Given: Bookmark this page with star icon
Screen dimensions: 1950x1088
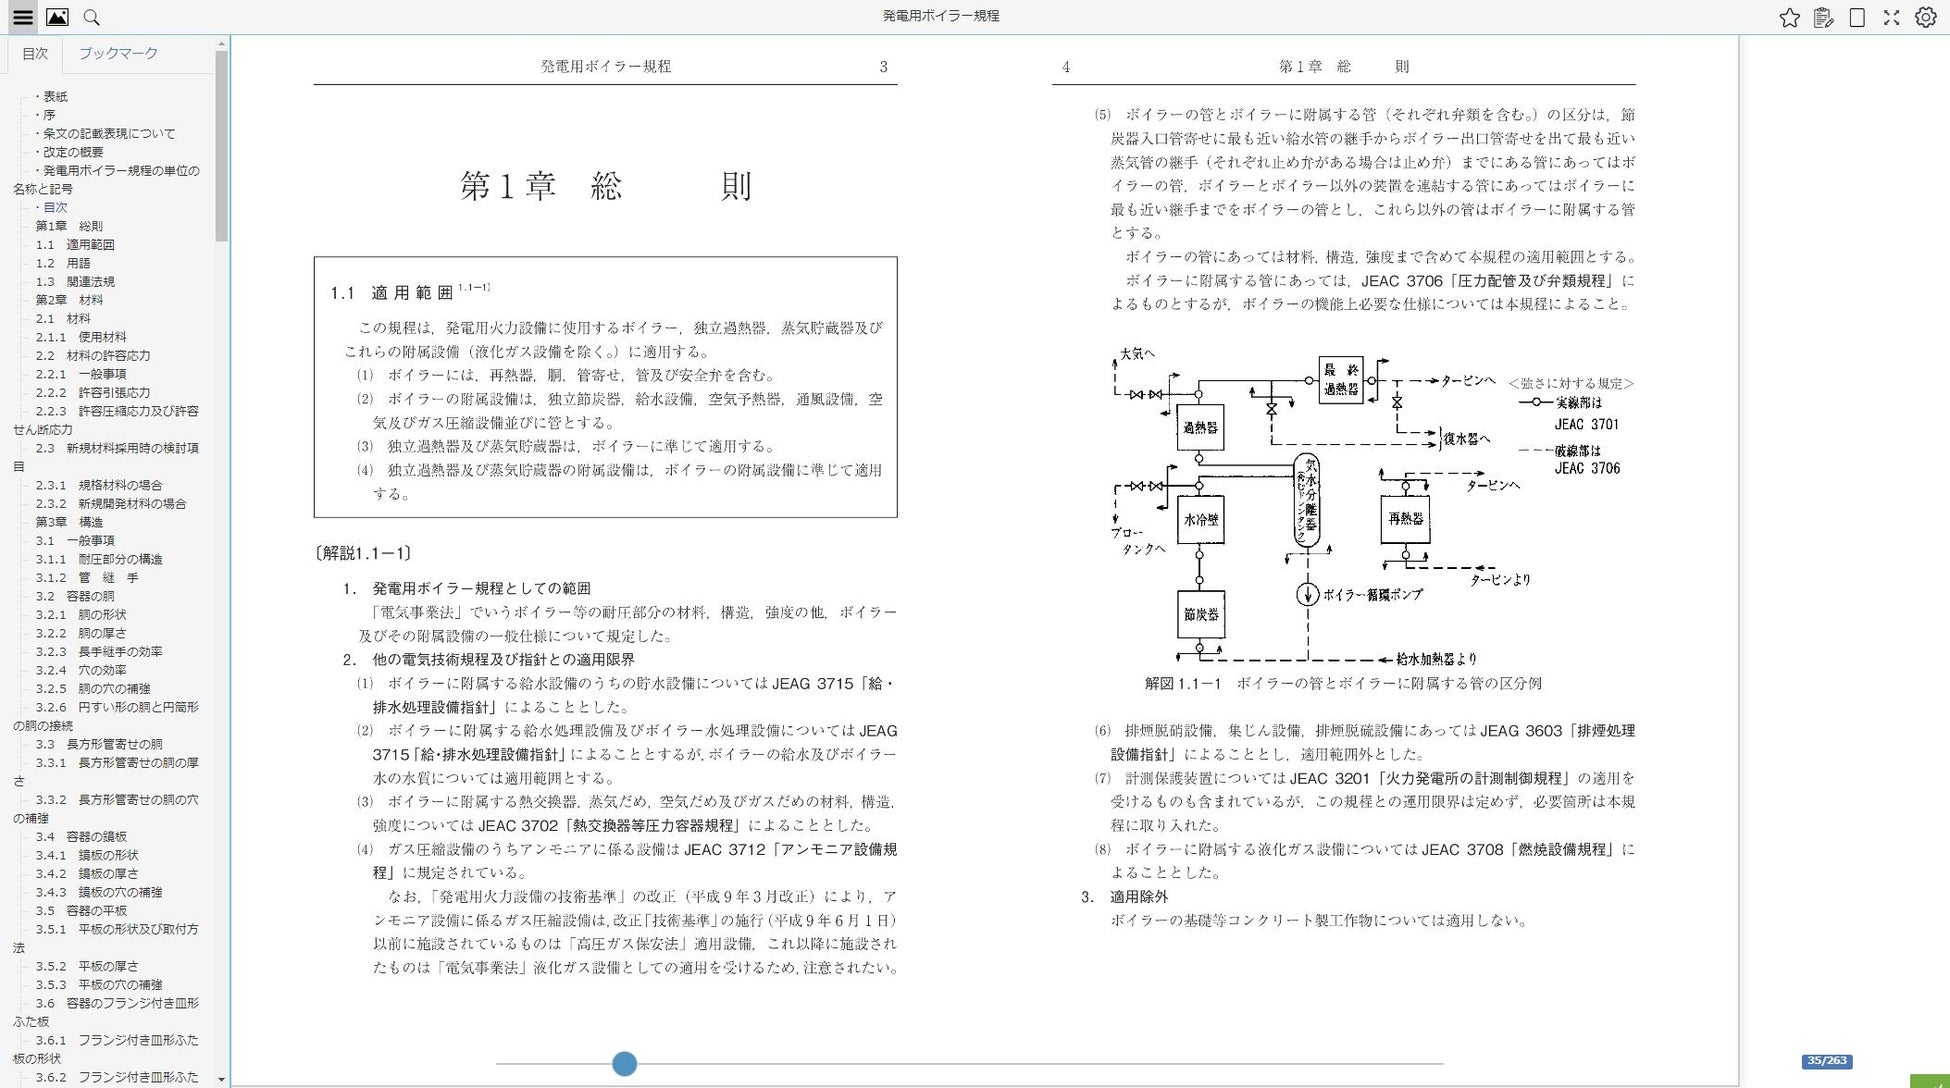Looking at the screenshot, I should pyautogui.click(x=1789, y=17).
